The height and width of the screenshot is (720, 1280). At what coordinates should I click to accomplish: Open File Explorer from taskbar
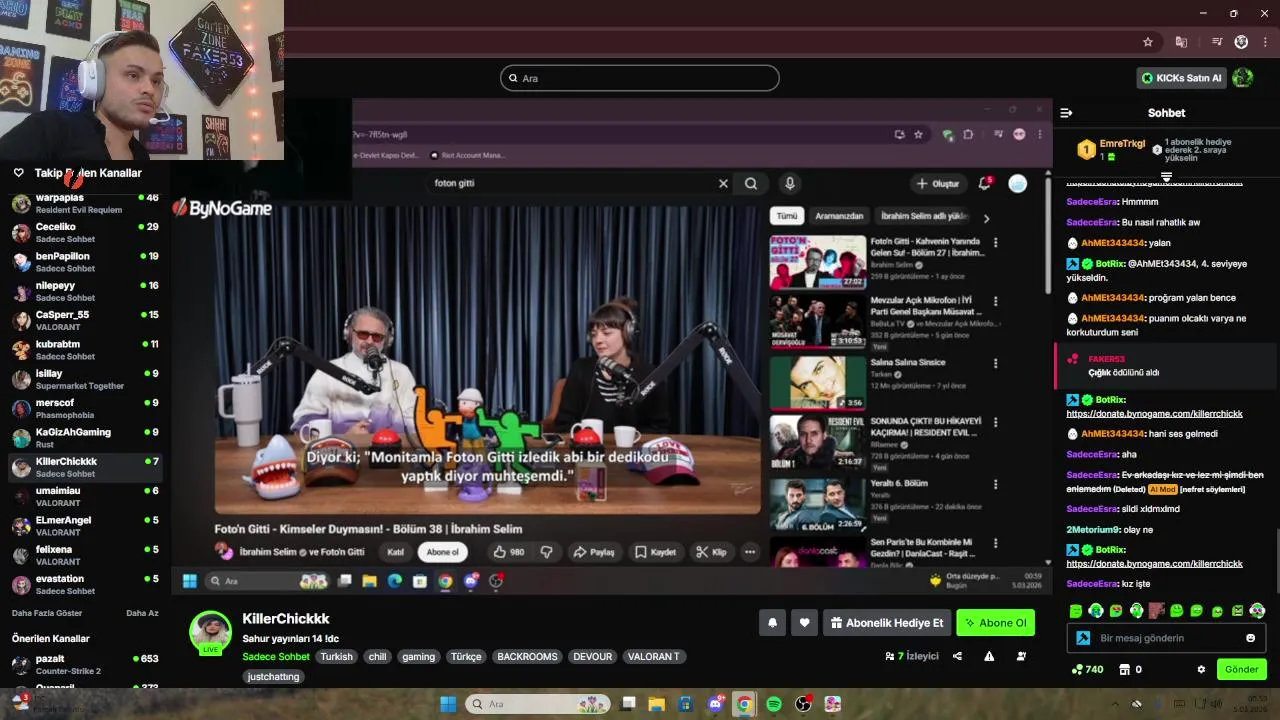pos(657,704)
